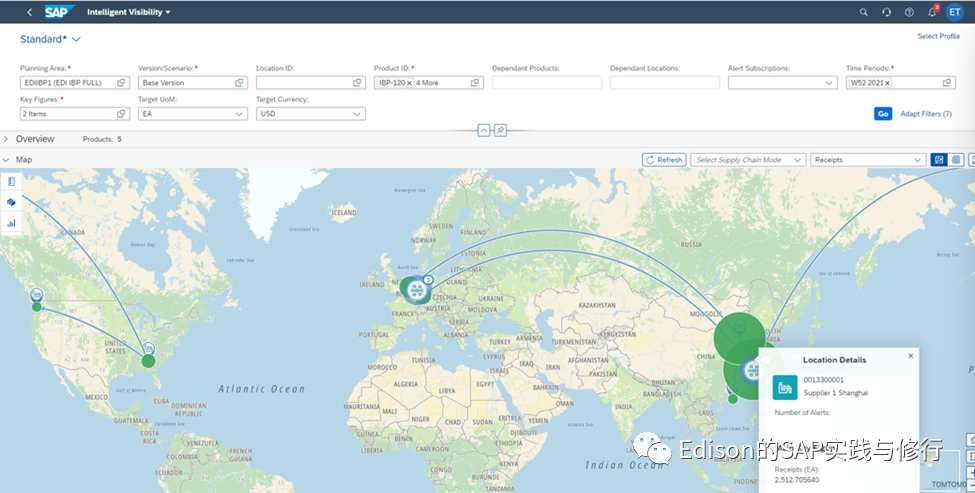Click the Products: 5 count

[102, 139]
